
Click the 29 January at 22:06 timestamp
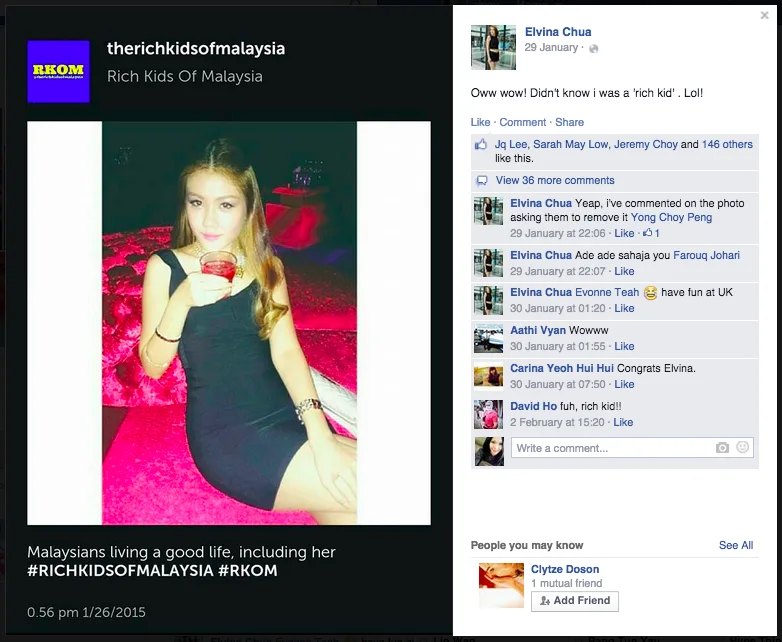(x=558, y=233)
